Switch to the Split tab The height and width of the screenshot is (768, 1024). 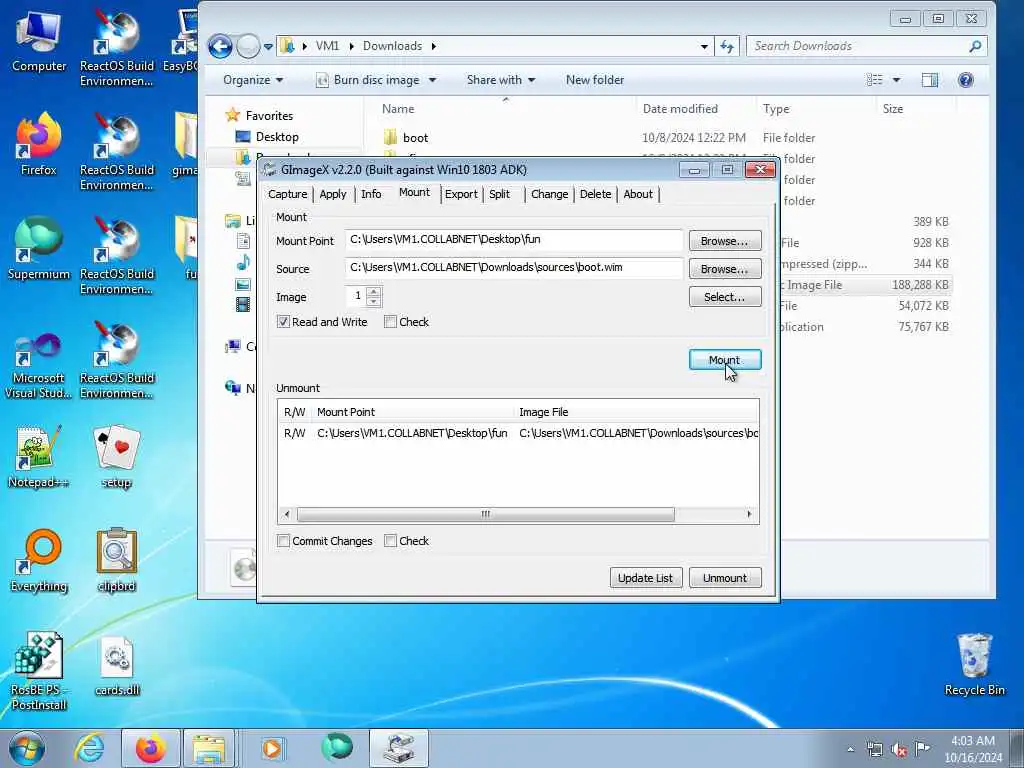500,194
